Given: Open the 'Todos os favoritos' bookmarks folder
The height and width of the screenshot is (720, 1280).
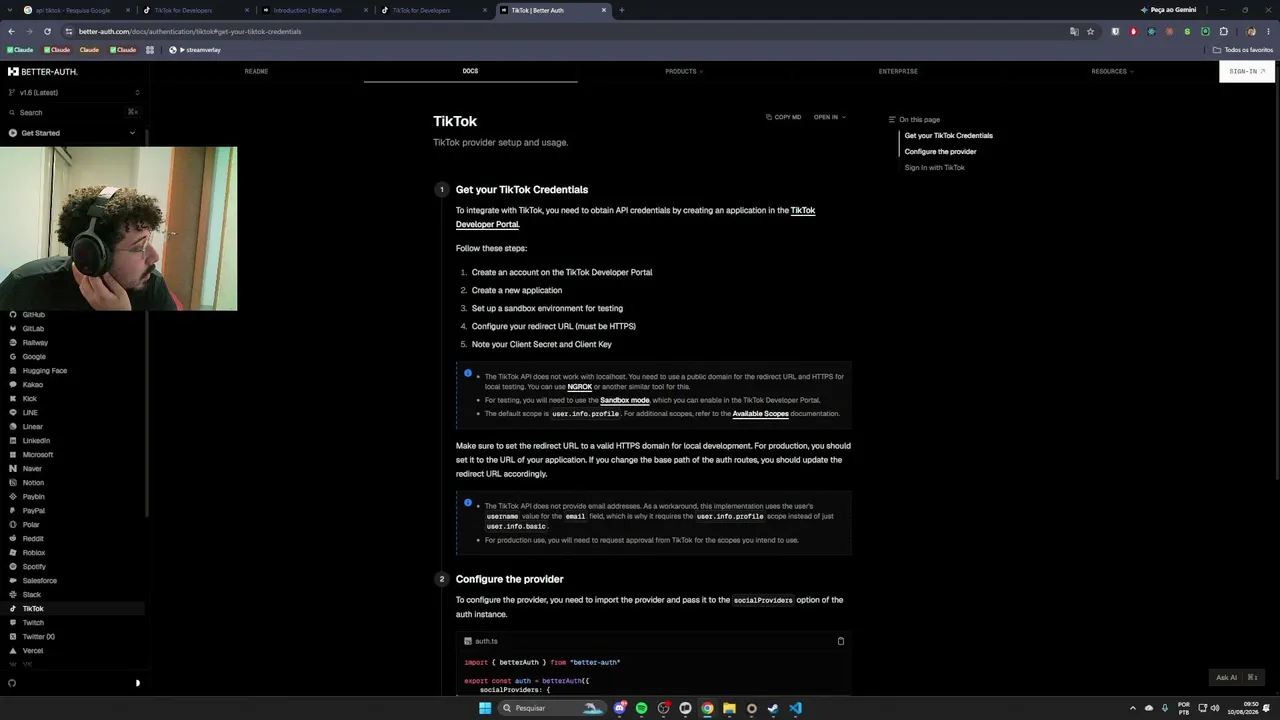Looking at the screenshot, I should [1243, 50].
